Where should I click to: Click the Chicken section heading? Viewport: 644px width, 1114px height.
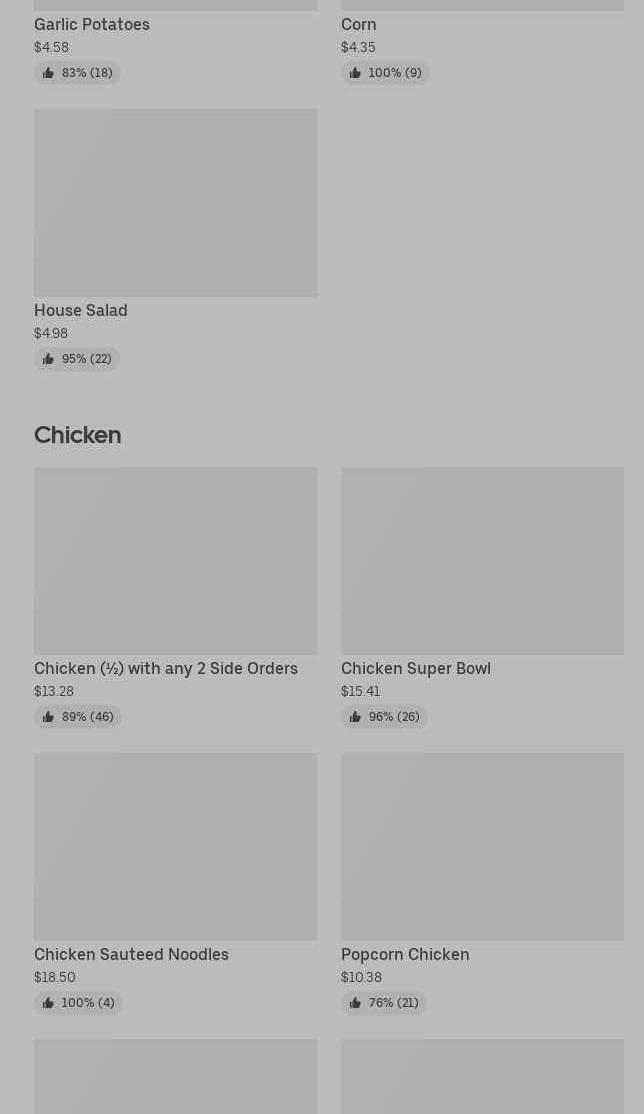[x=77, y=435]
